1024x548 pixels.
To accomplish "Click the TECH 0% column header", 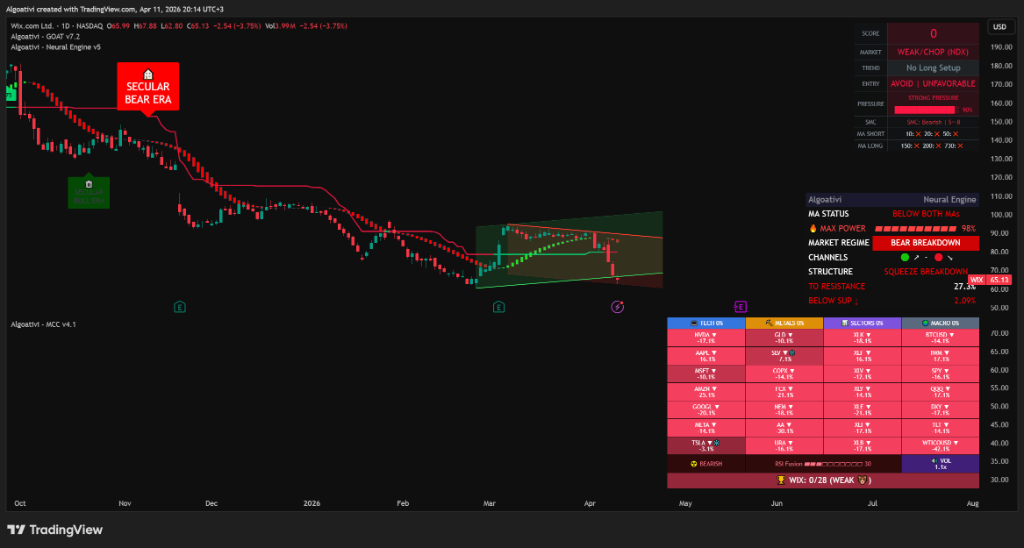I will [706, 323].
